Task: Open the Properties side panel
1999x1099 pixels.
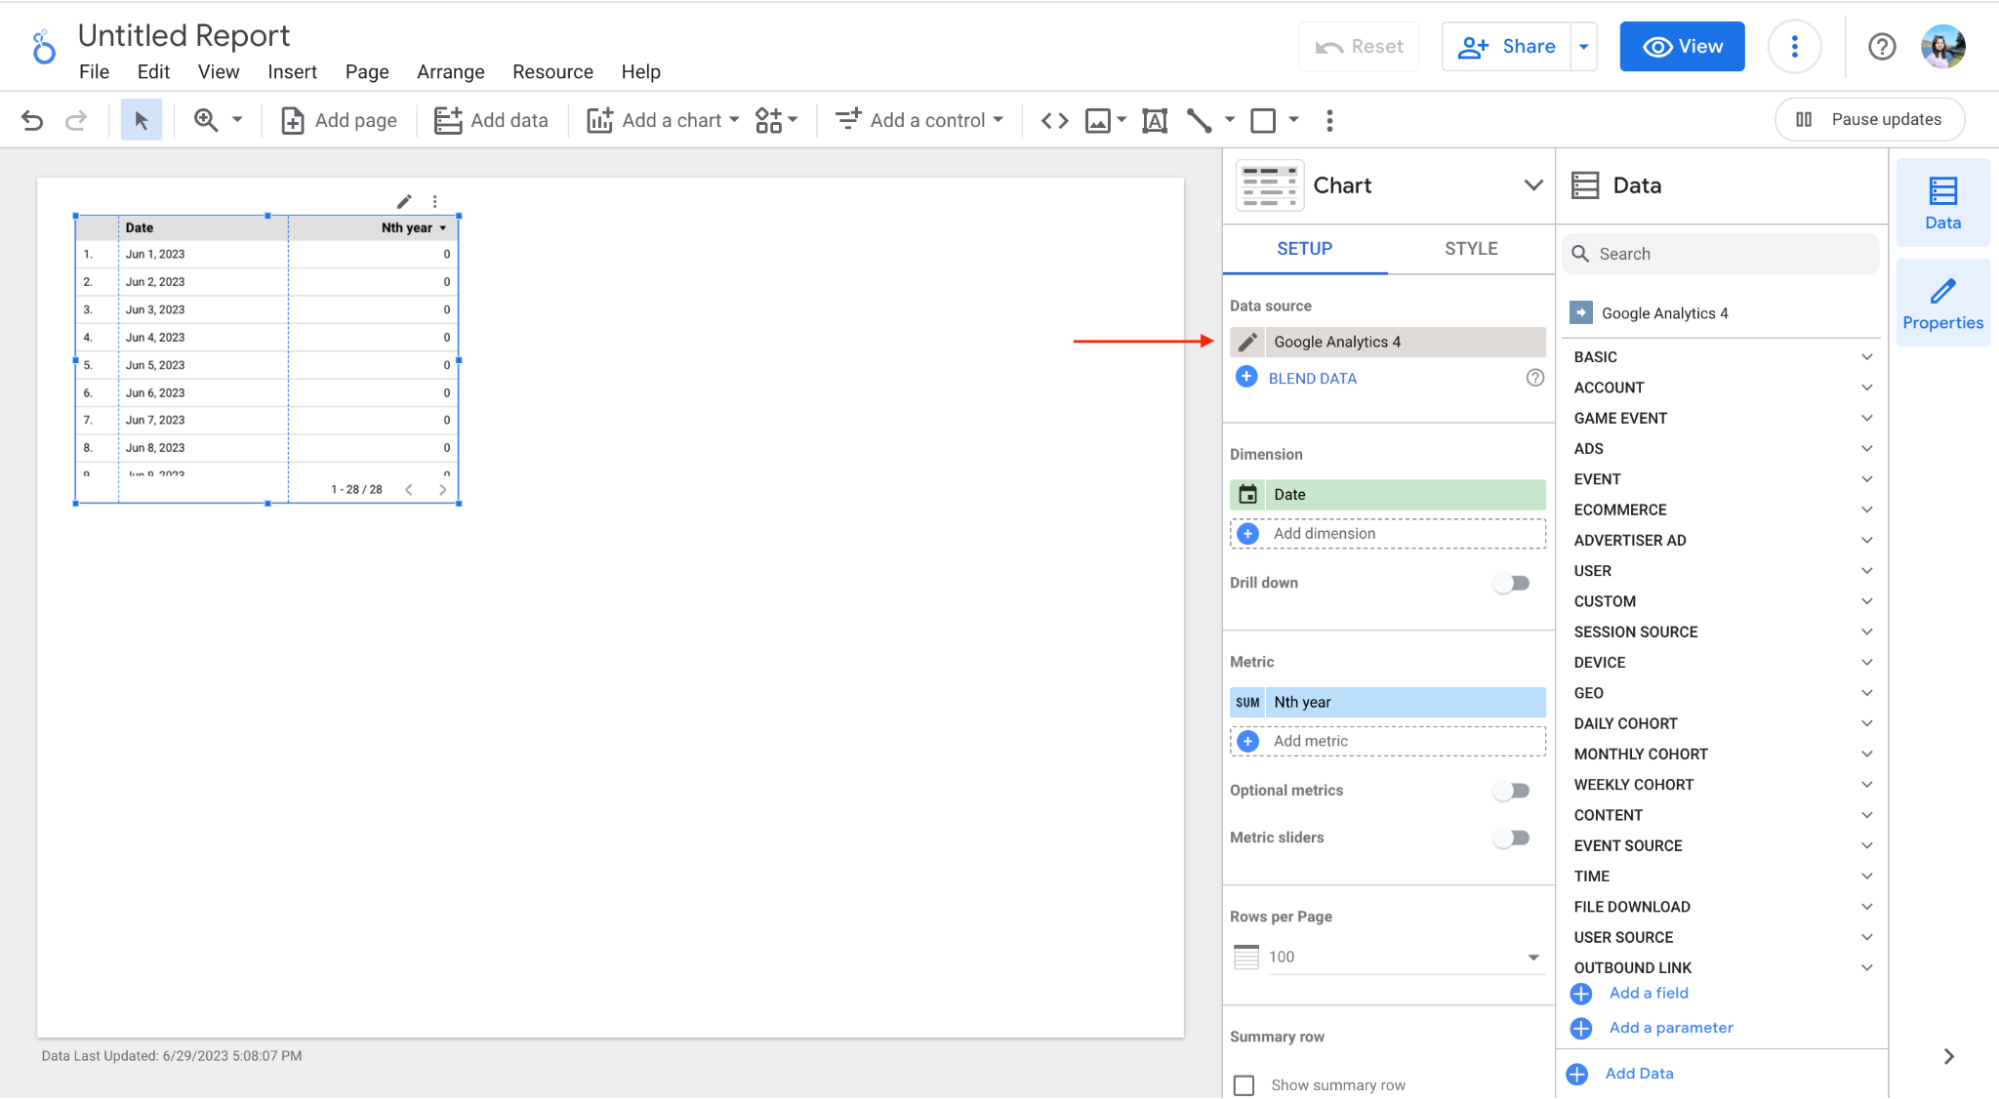Action: point(1942,303)
